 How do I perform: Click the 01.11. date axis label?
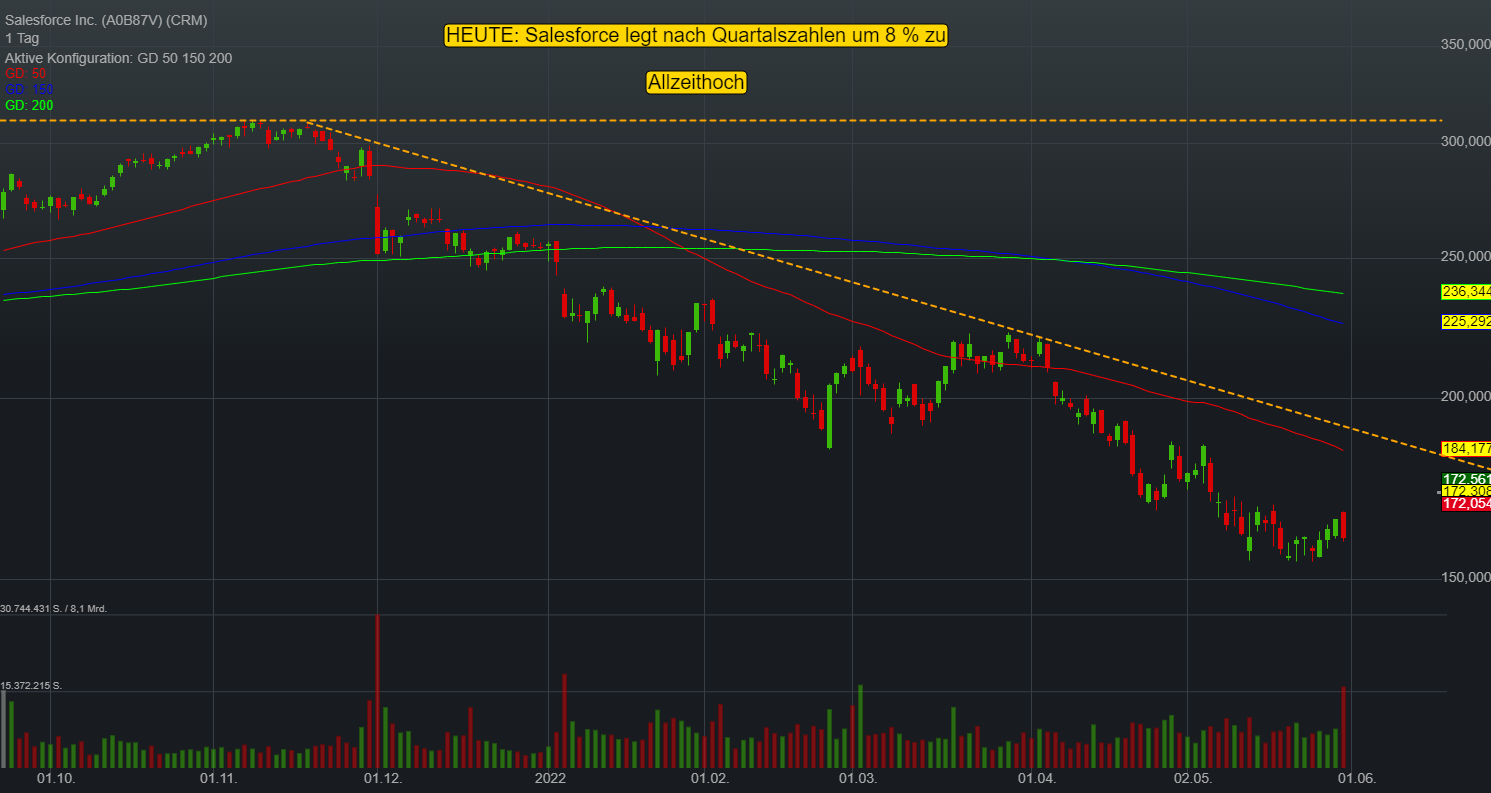click(217, 778)
